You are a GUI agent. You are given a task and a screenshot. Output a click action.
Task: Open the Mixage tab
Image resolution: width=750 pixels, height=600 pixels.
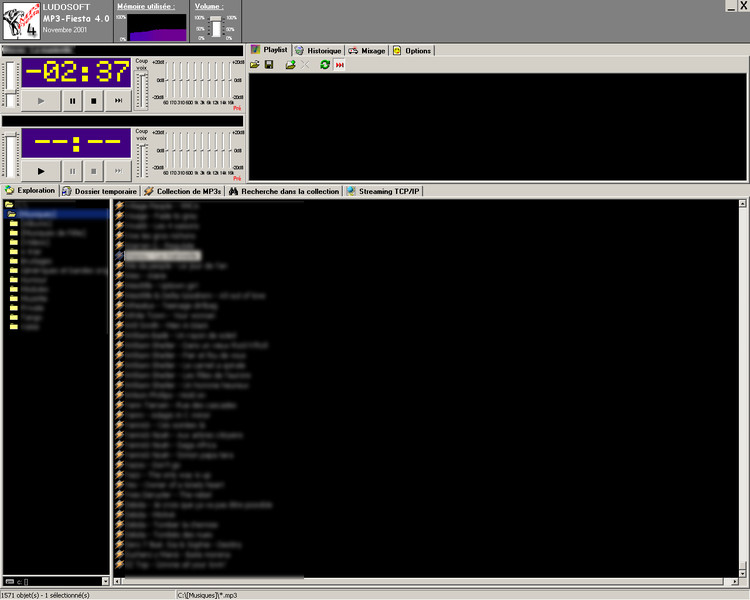(x=367, y=50)
